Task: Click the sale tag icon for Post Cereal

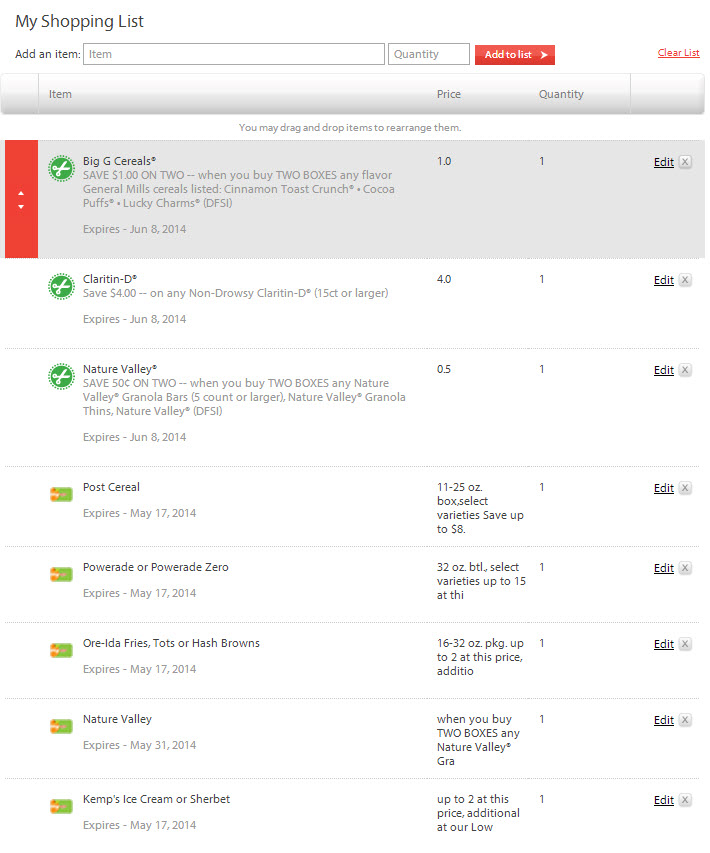Action: click(61, 495)
